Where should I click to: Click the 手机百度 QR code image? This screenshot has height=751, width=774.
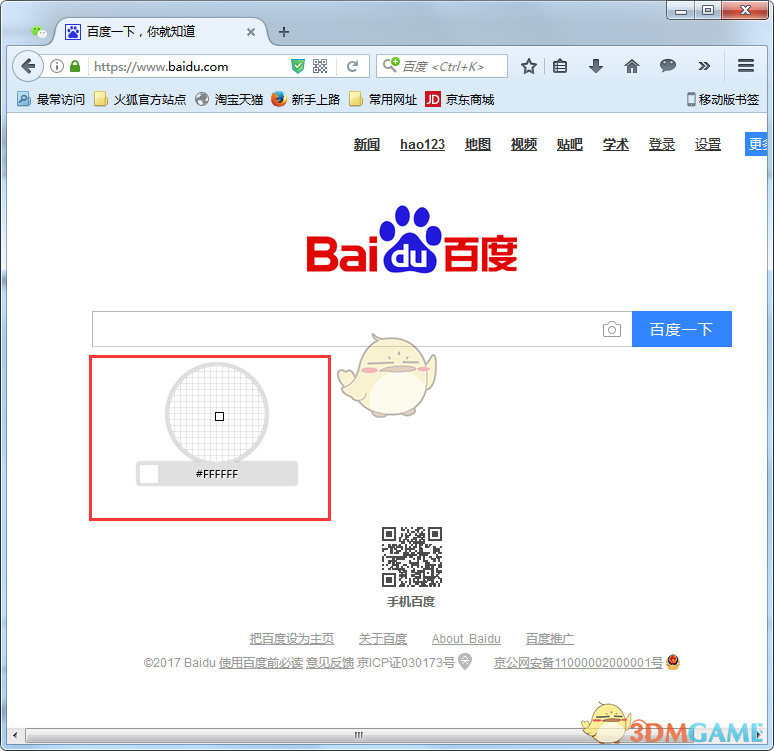412,557
